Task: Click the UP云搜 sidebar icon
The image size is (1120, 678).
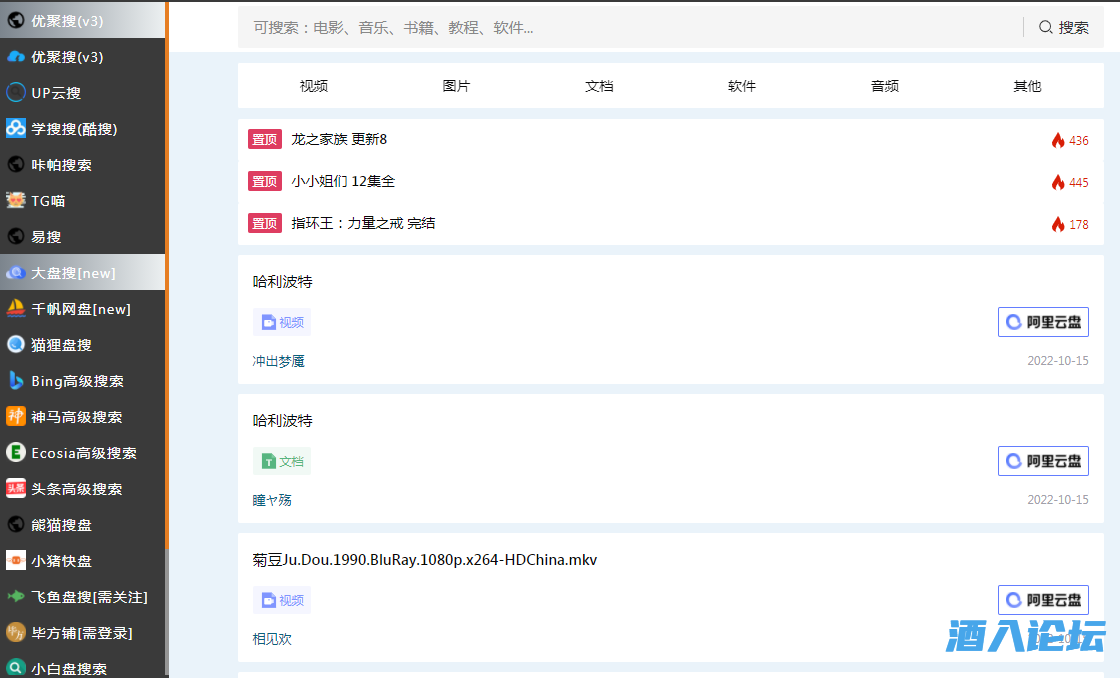Action: pos(16,93)
